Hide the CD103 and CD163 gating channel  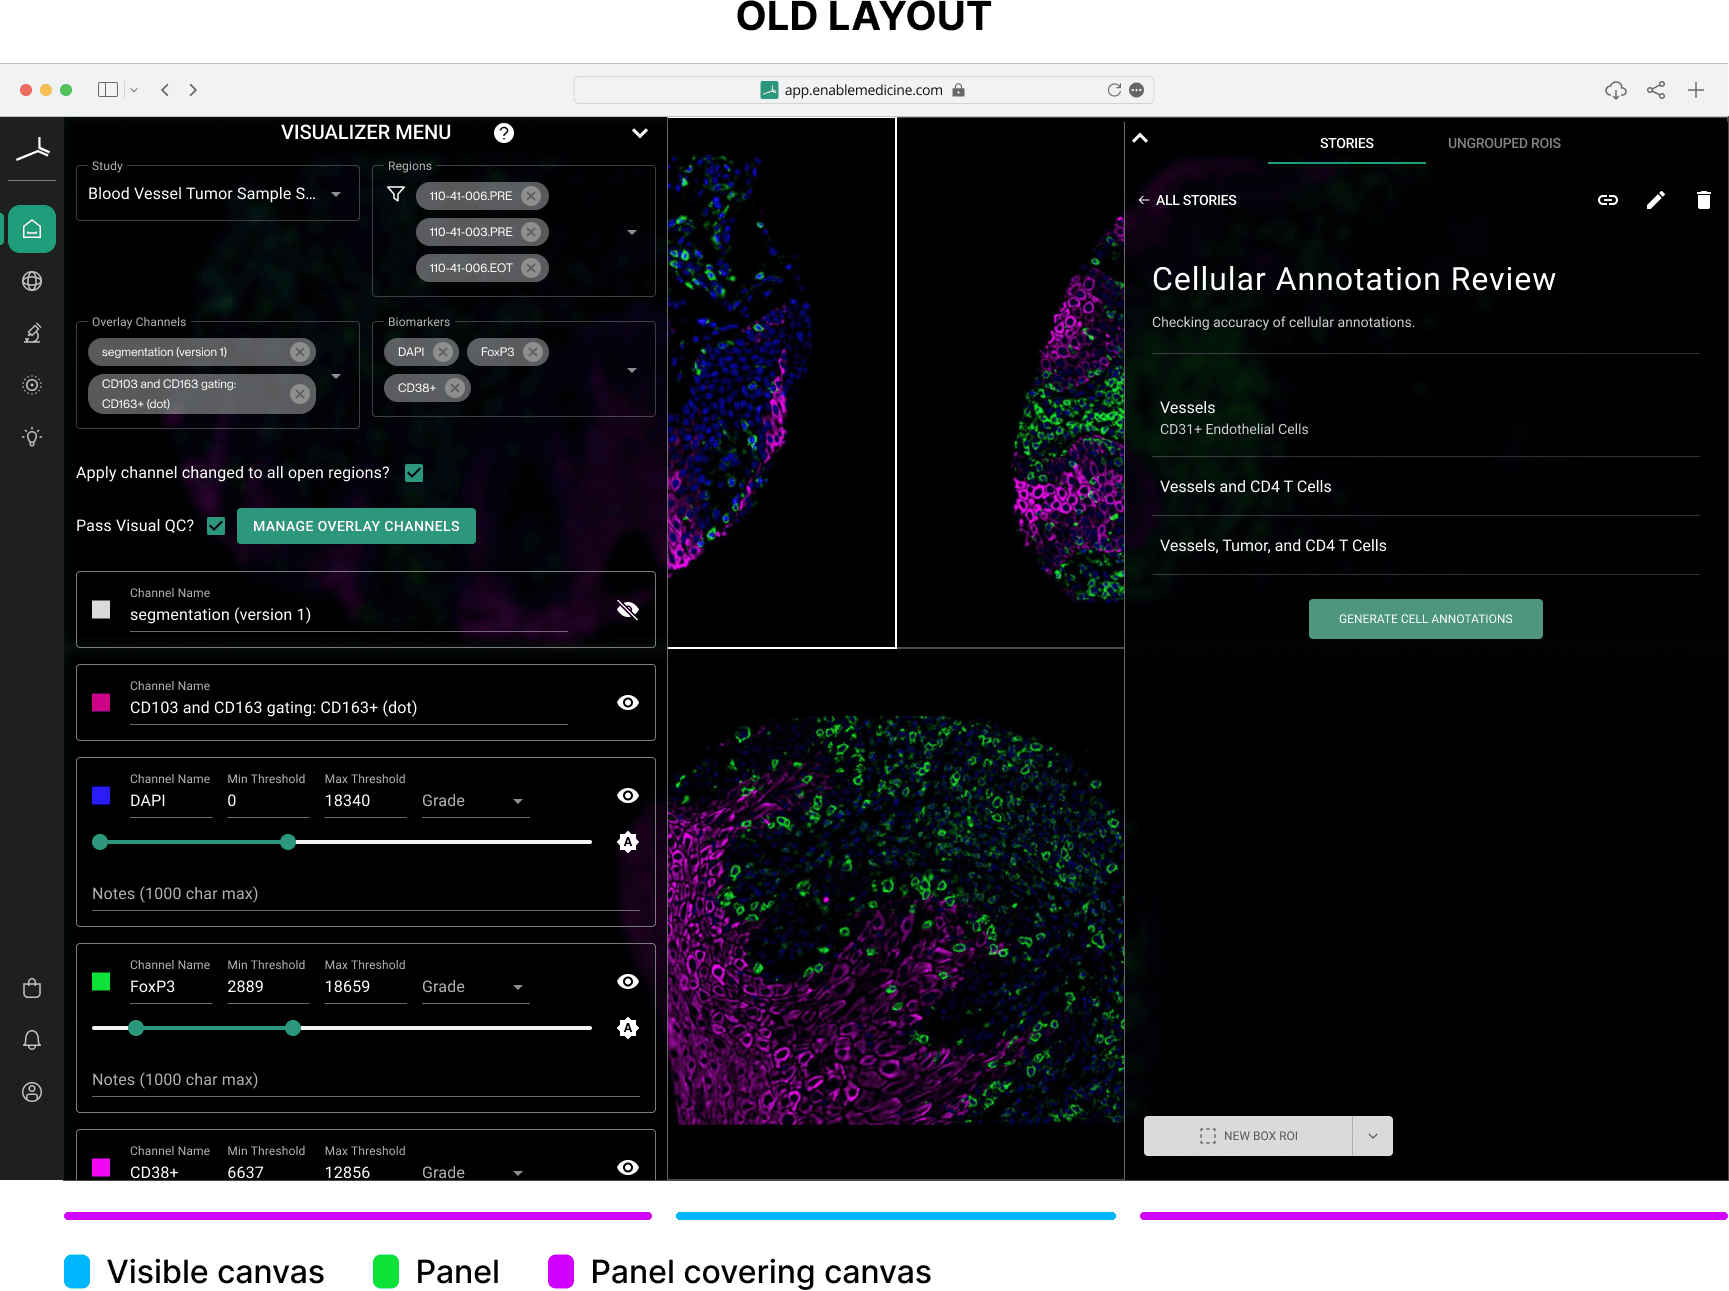(x=628, y=703)
